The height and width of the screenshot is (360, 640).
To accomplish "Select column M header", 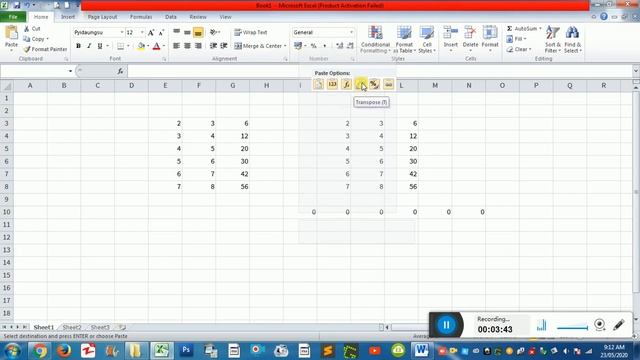I will coord(435,85).
